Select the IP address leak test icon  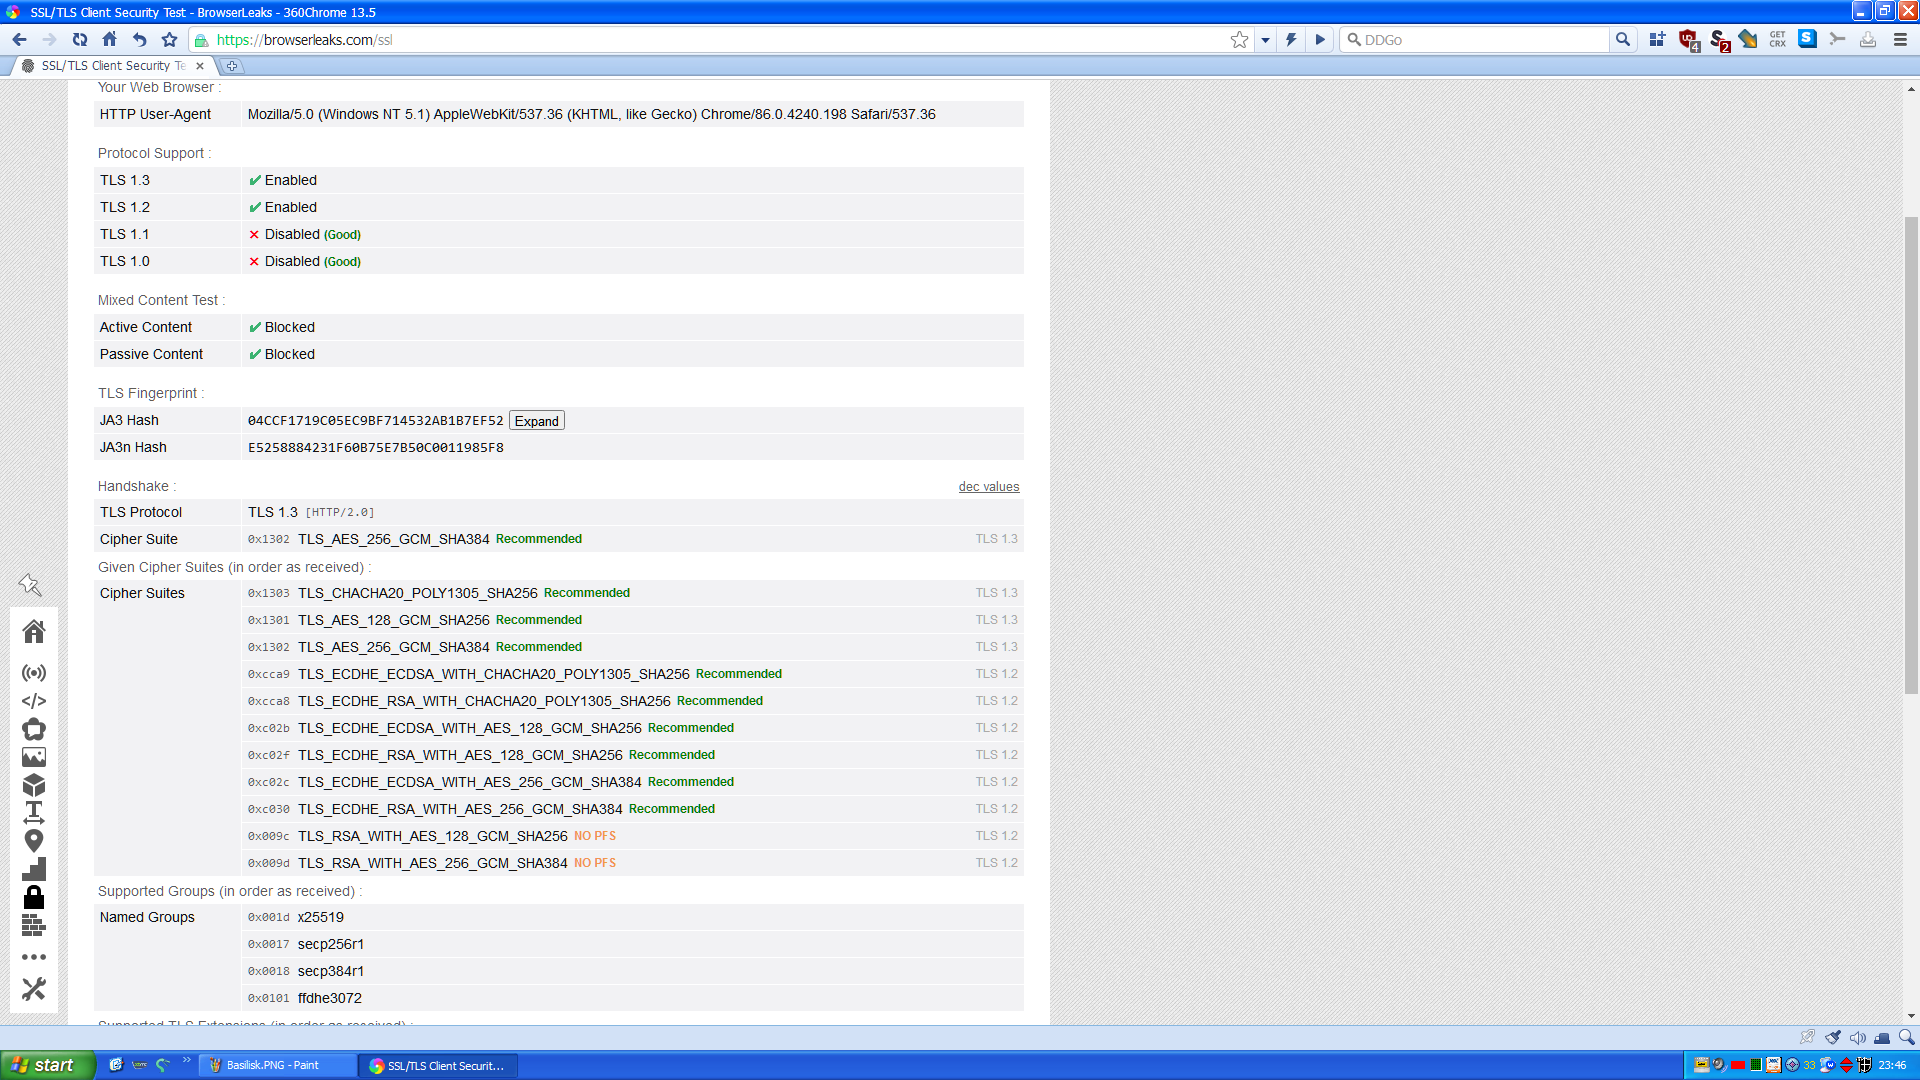pyautogui.click(x=34, y=673)
